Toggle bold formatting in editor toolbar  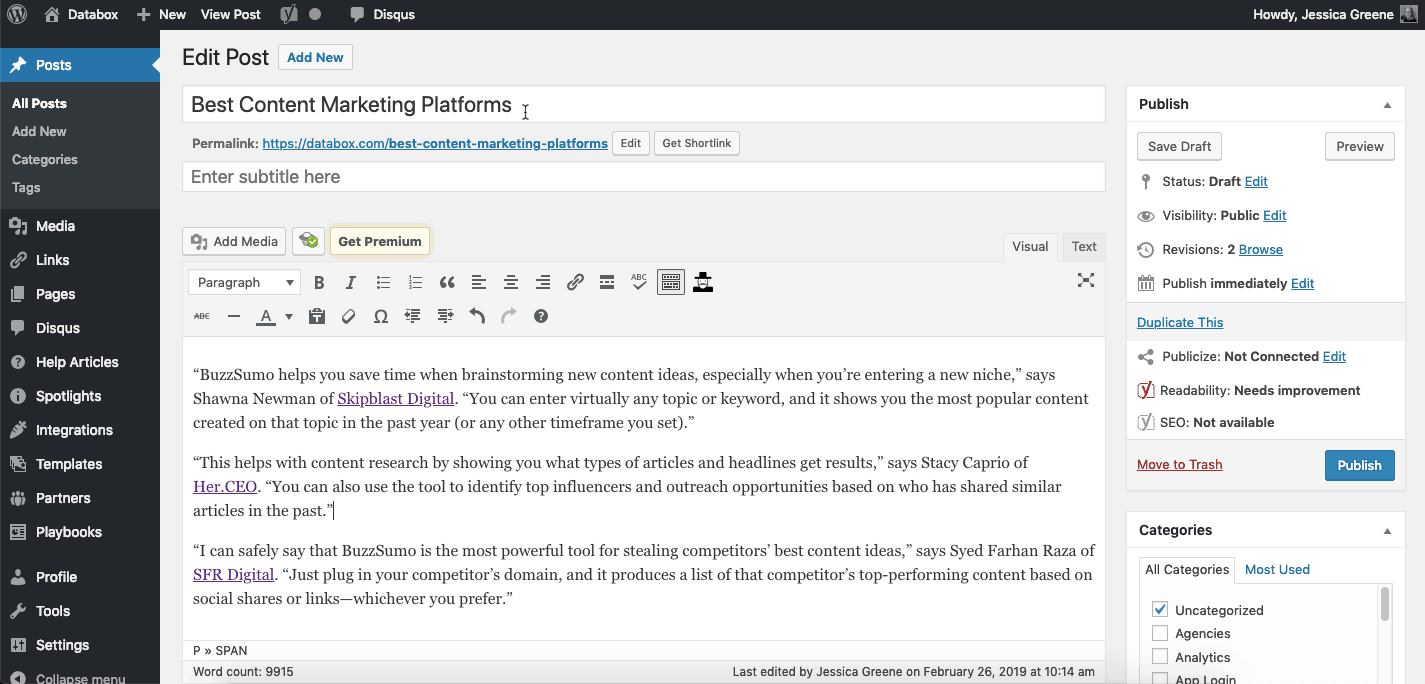[x=319, y=283]
